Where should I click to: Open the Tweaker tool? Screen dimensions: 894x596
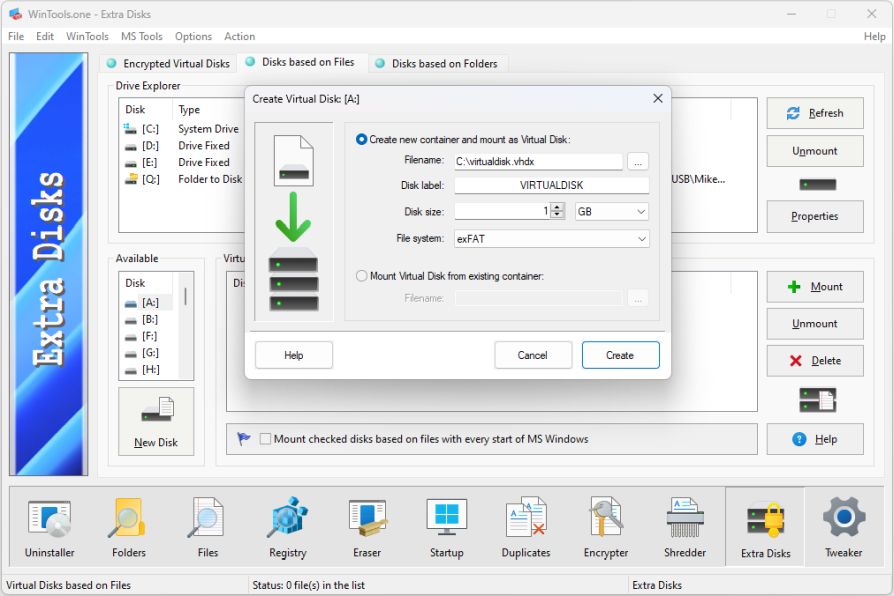(844, 527)
